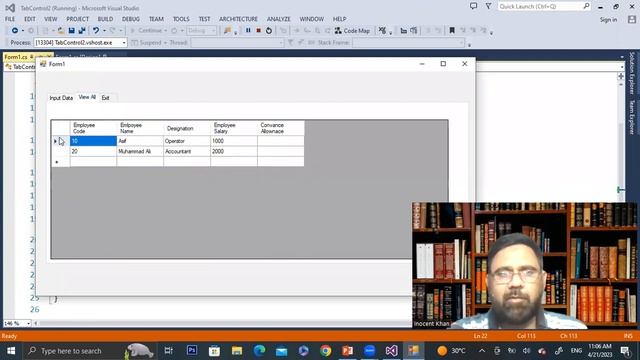Open Microsoft Edge from taskbar

coord(259,351)
